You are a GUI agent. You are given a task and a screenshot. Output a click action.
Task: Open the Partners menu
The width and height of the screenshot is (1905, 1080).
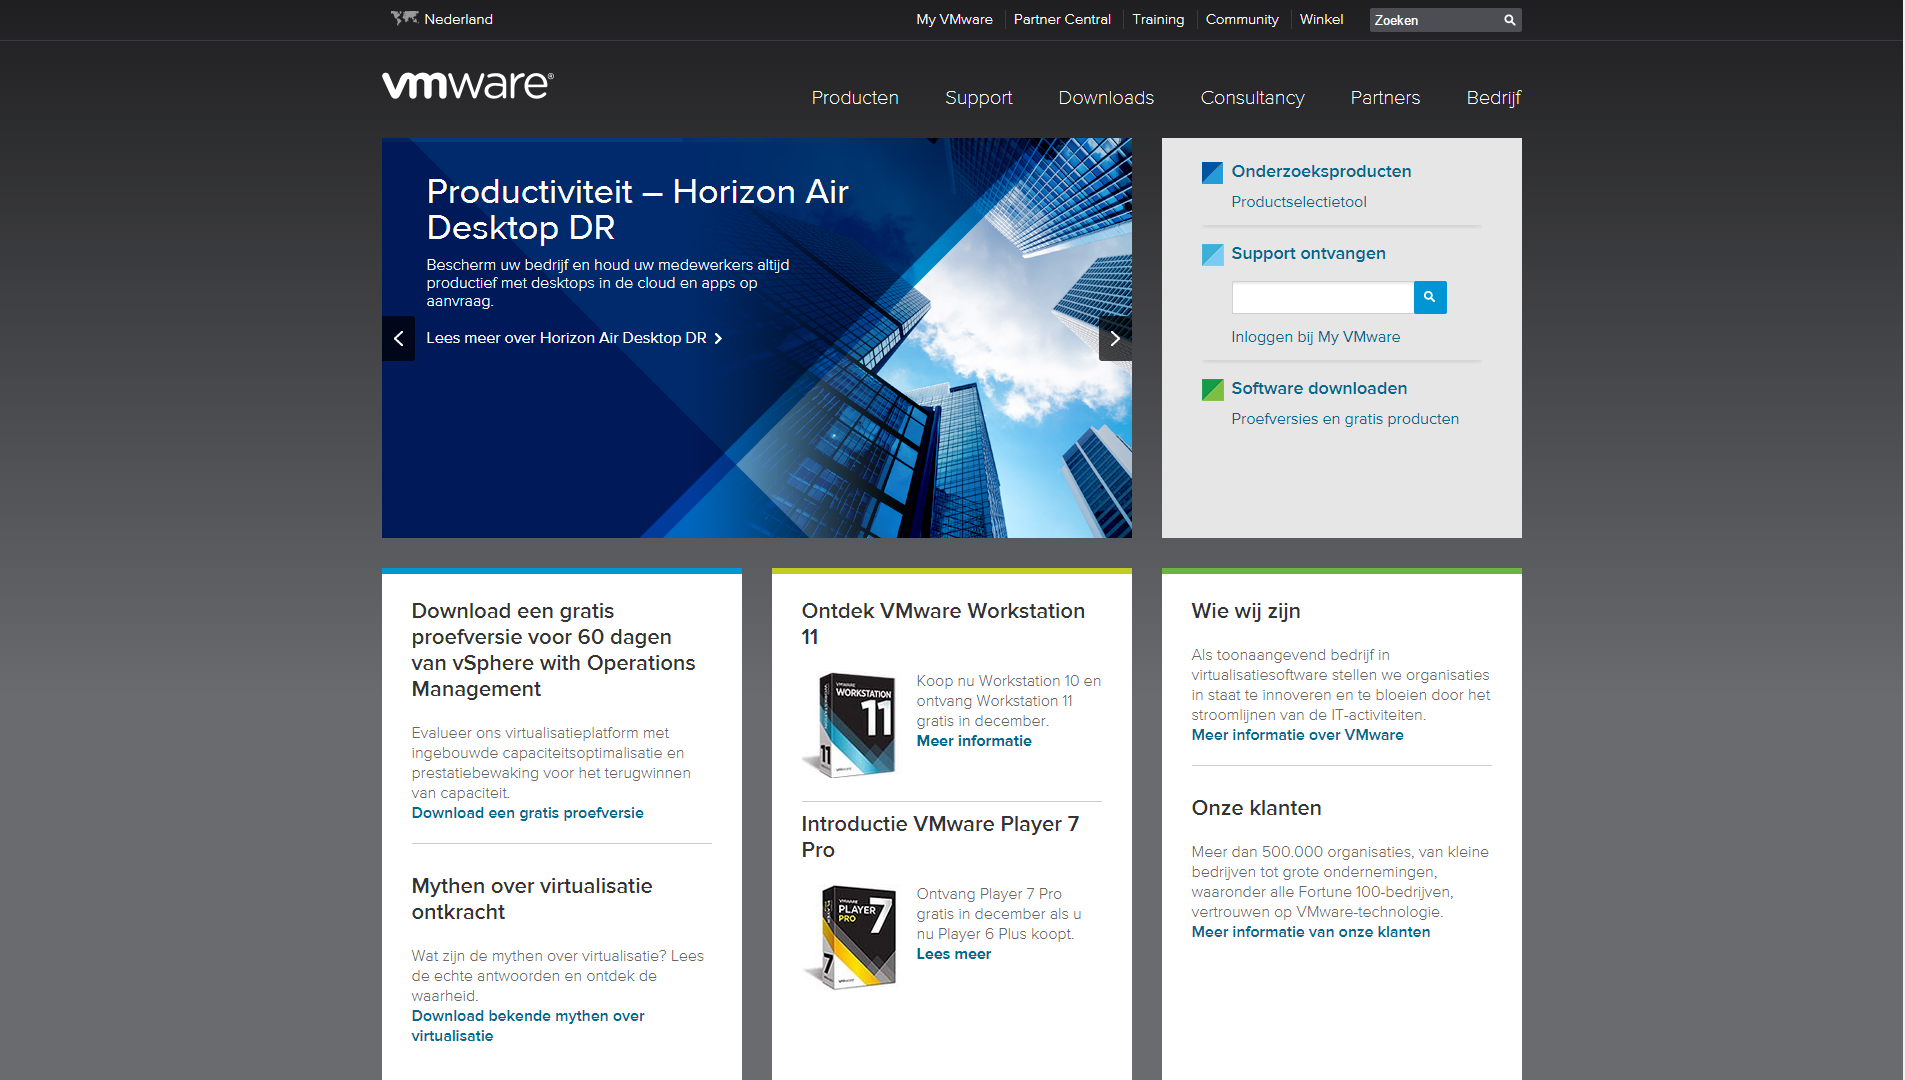[x=1385, y=98]
